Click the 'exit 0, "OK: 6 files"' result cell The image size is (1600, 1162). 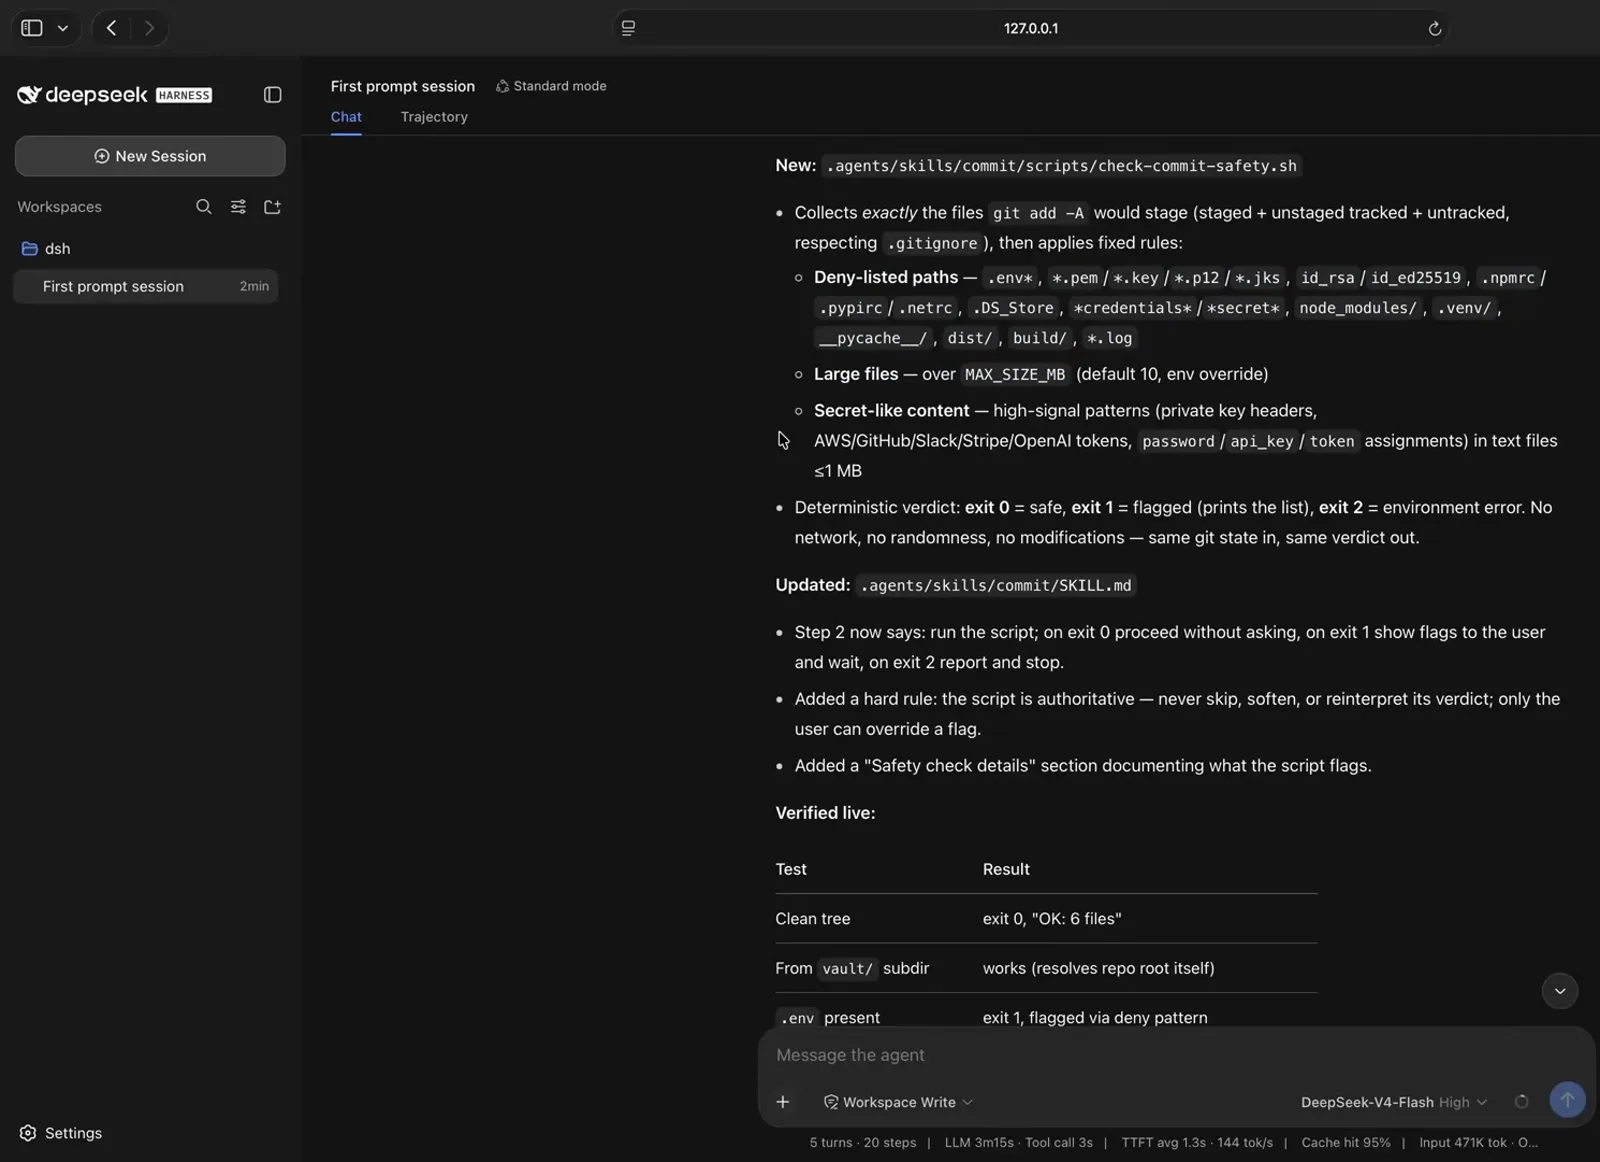(1052, 918)
